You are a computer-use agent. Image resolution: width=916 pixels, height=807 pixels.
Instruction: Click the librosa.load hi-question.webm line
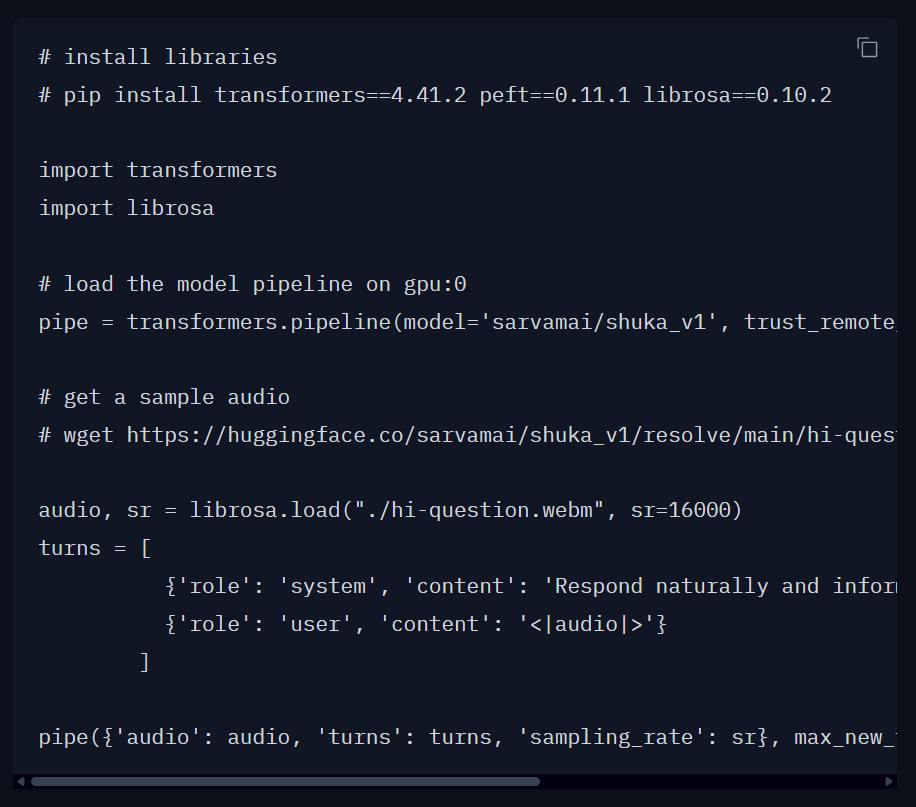[390, 511]
